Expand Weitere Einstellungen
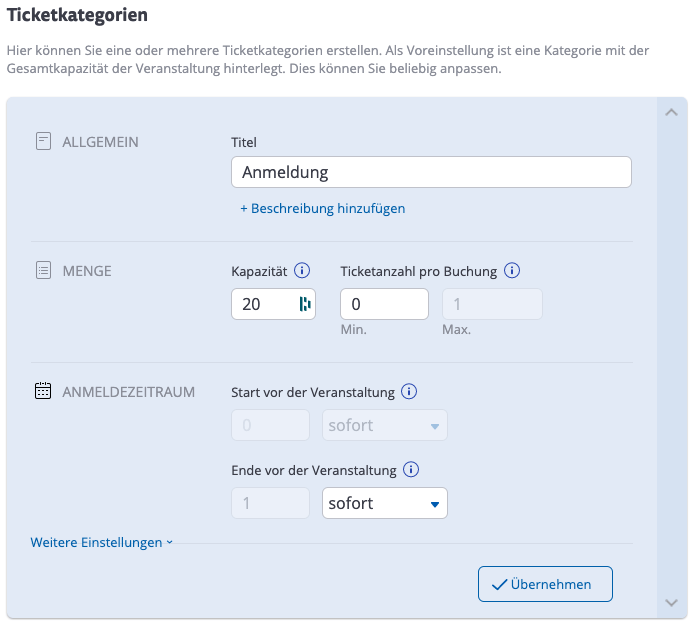 pos(102,542)
